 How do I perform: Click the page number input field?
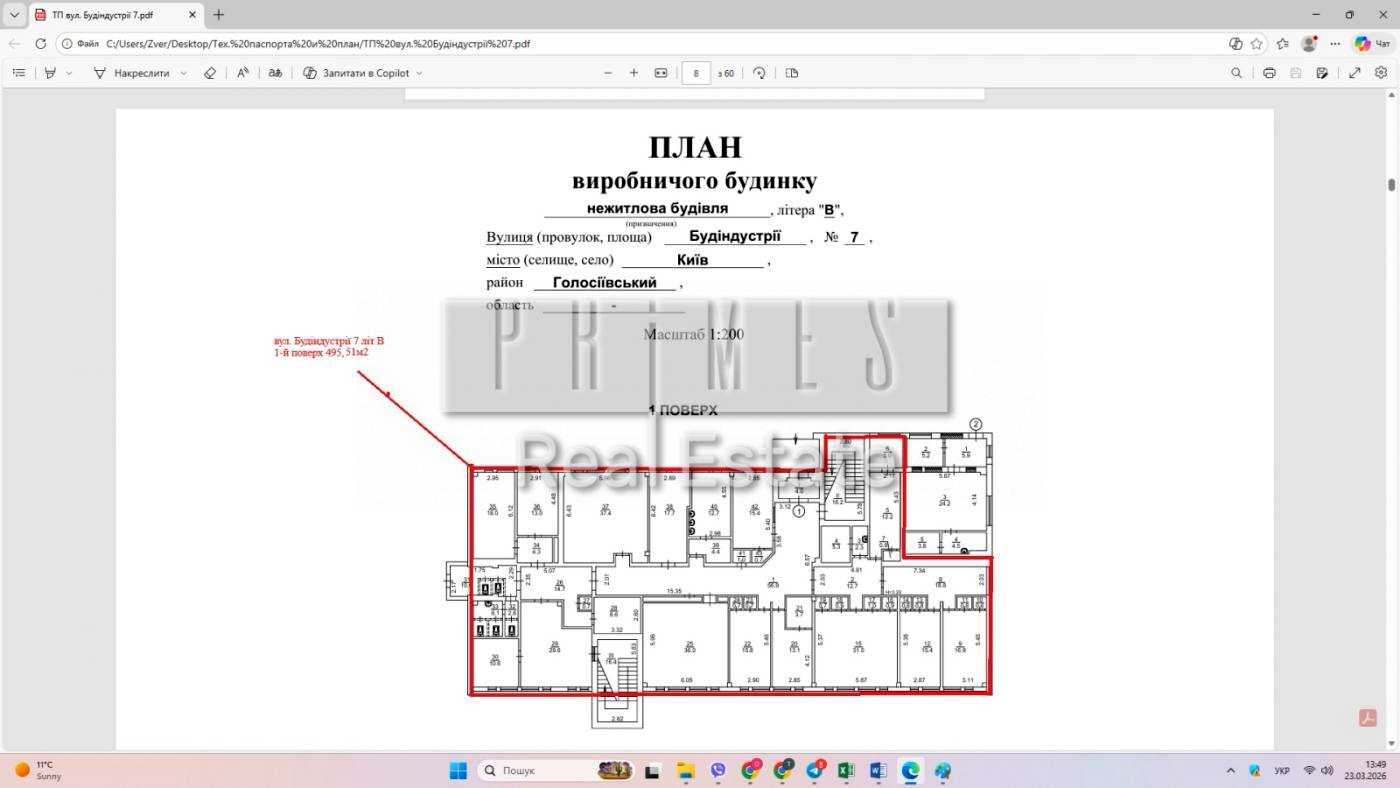click(696, 73)
